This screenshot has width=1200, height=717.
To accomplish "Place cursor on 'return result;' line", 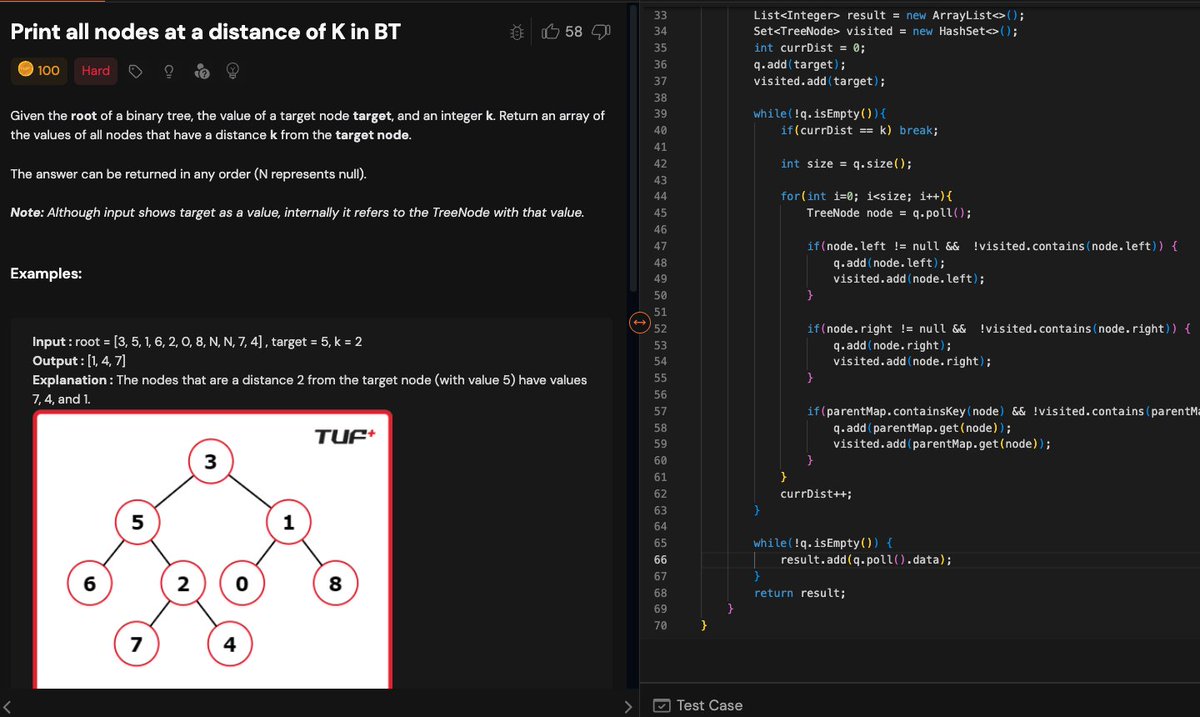I will click(799, 593).
